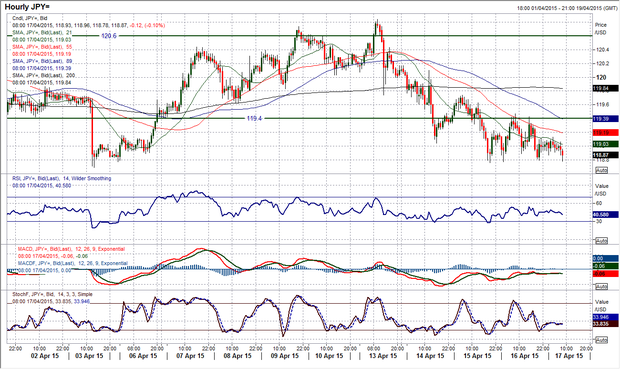Toggle Auto scaling on the RSI panel
The image size is (620, 369).
601,241
